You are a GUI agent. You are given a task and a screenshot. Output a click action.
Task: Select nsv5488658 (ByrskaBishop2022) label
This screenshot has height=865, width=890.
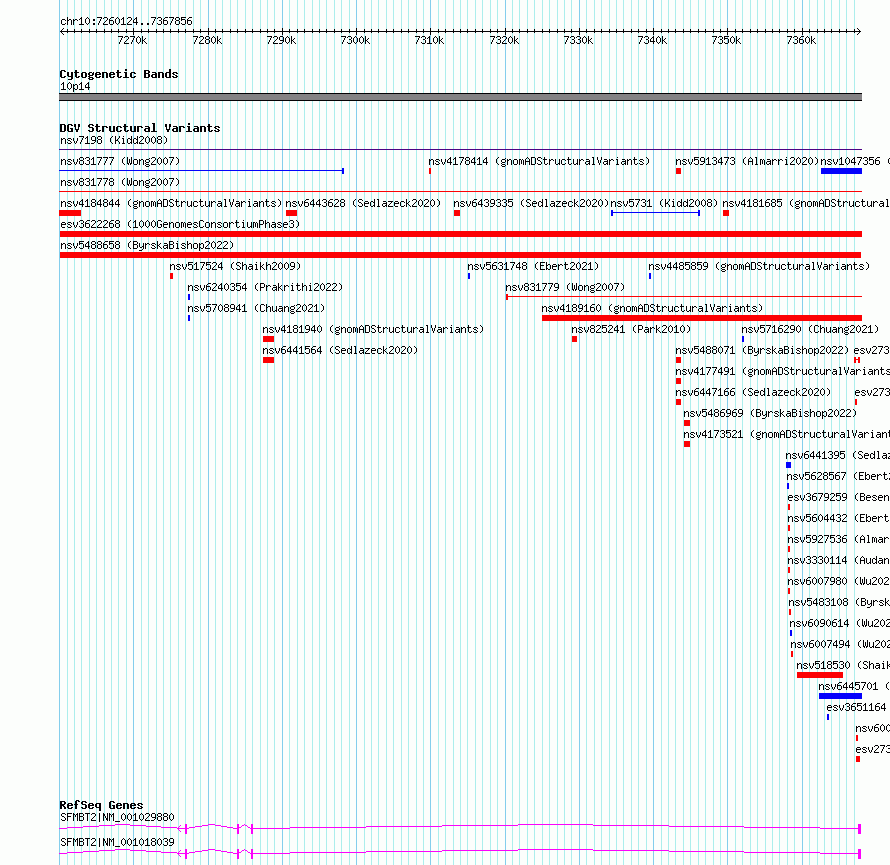[147, 245]
